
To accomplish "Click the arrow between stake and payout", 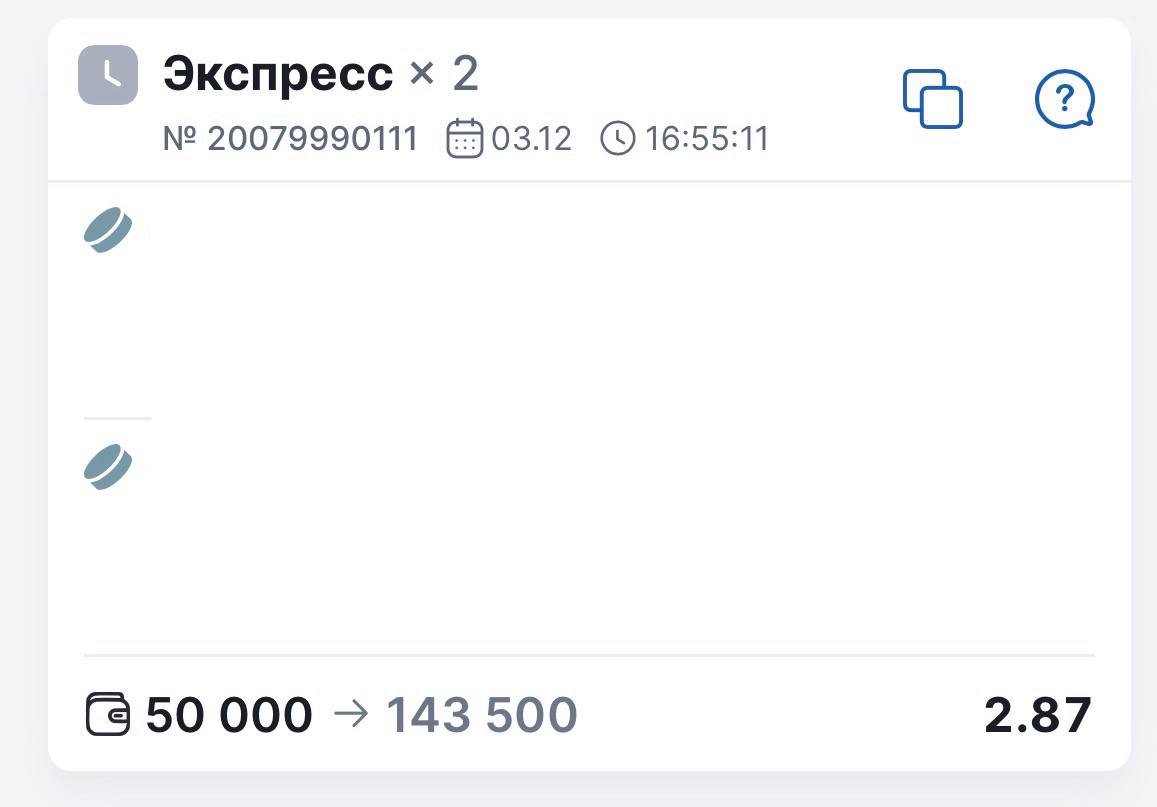I will click(x=349, y=715).
